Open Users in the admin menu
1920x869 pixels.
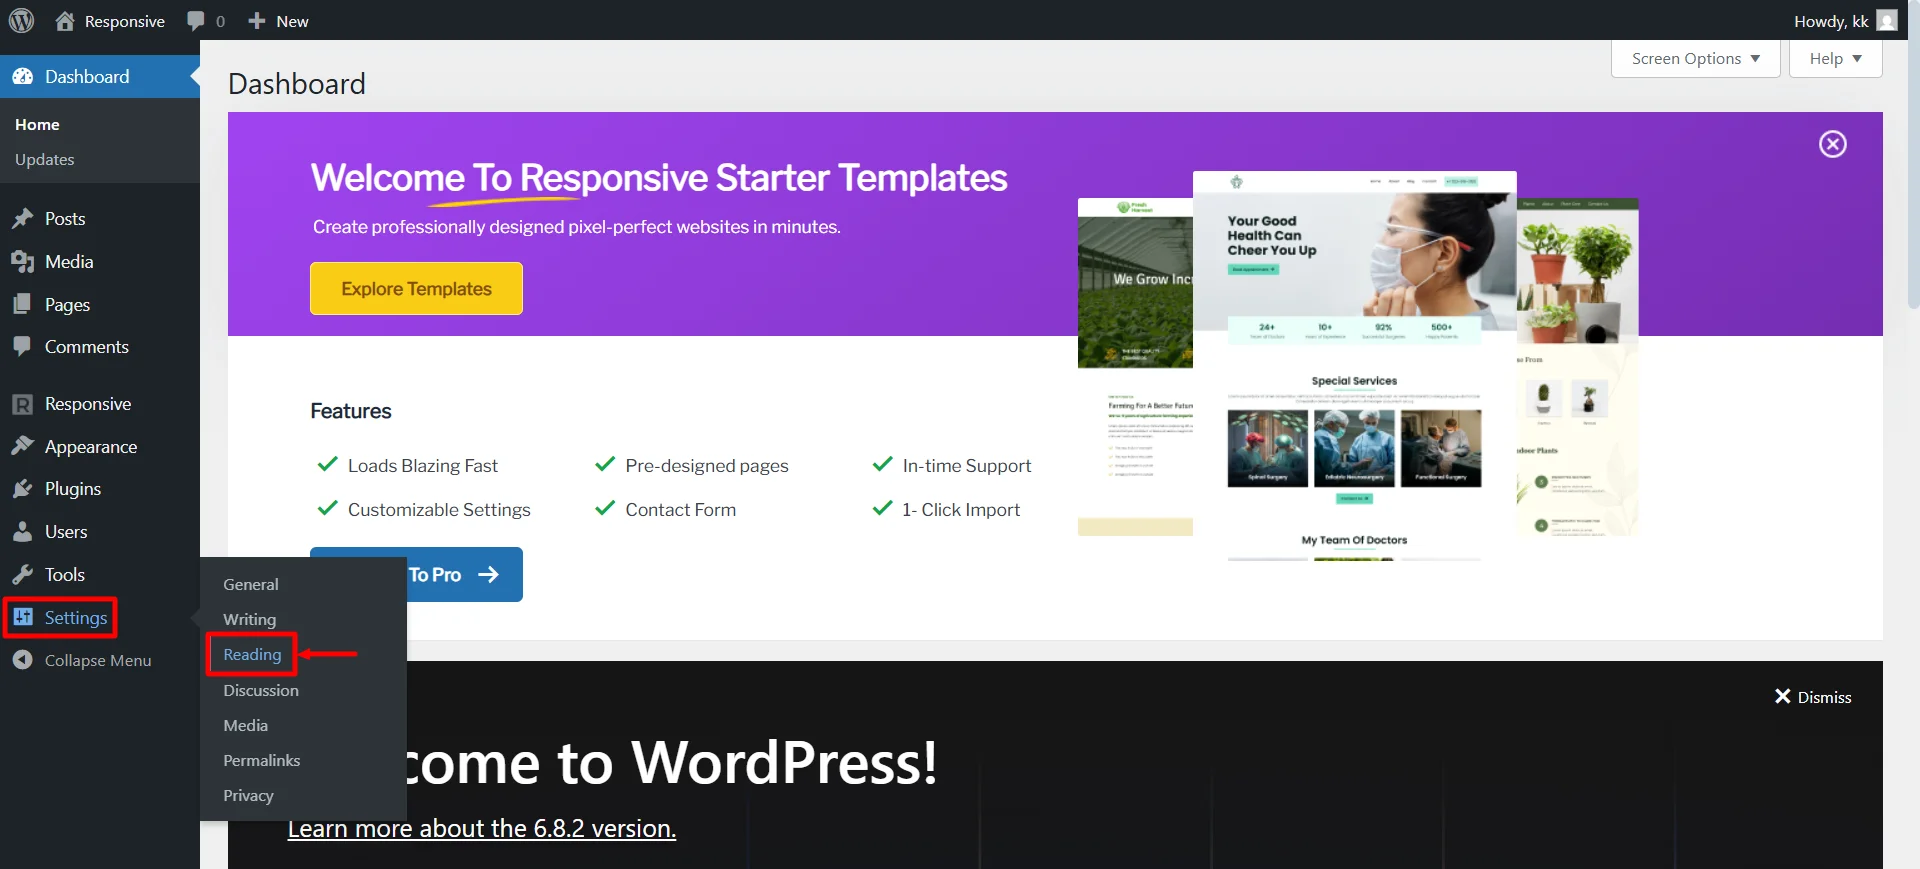click(x=66, y=532)
